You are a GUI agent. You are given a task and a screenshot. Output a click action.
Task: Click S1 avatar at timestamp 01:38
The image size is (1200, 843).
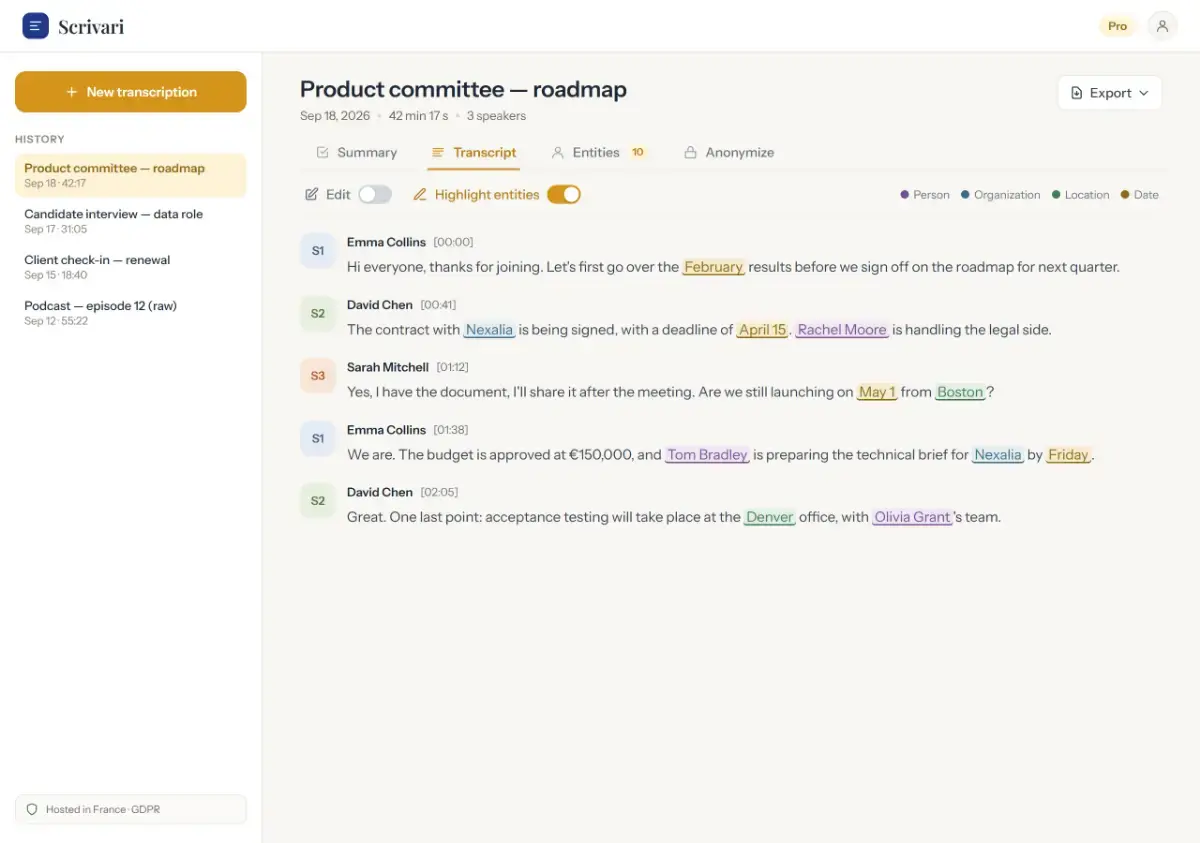click(x=318, y=438)
